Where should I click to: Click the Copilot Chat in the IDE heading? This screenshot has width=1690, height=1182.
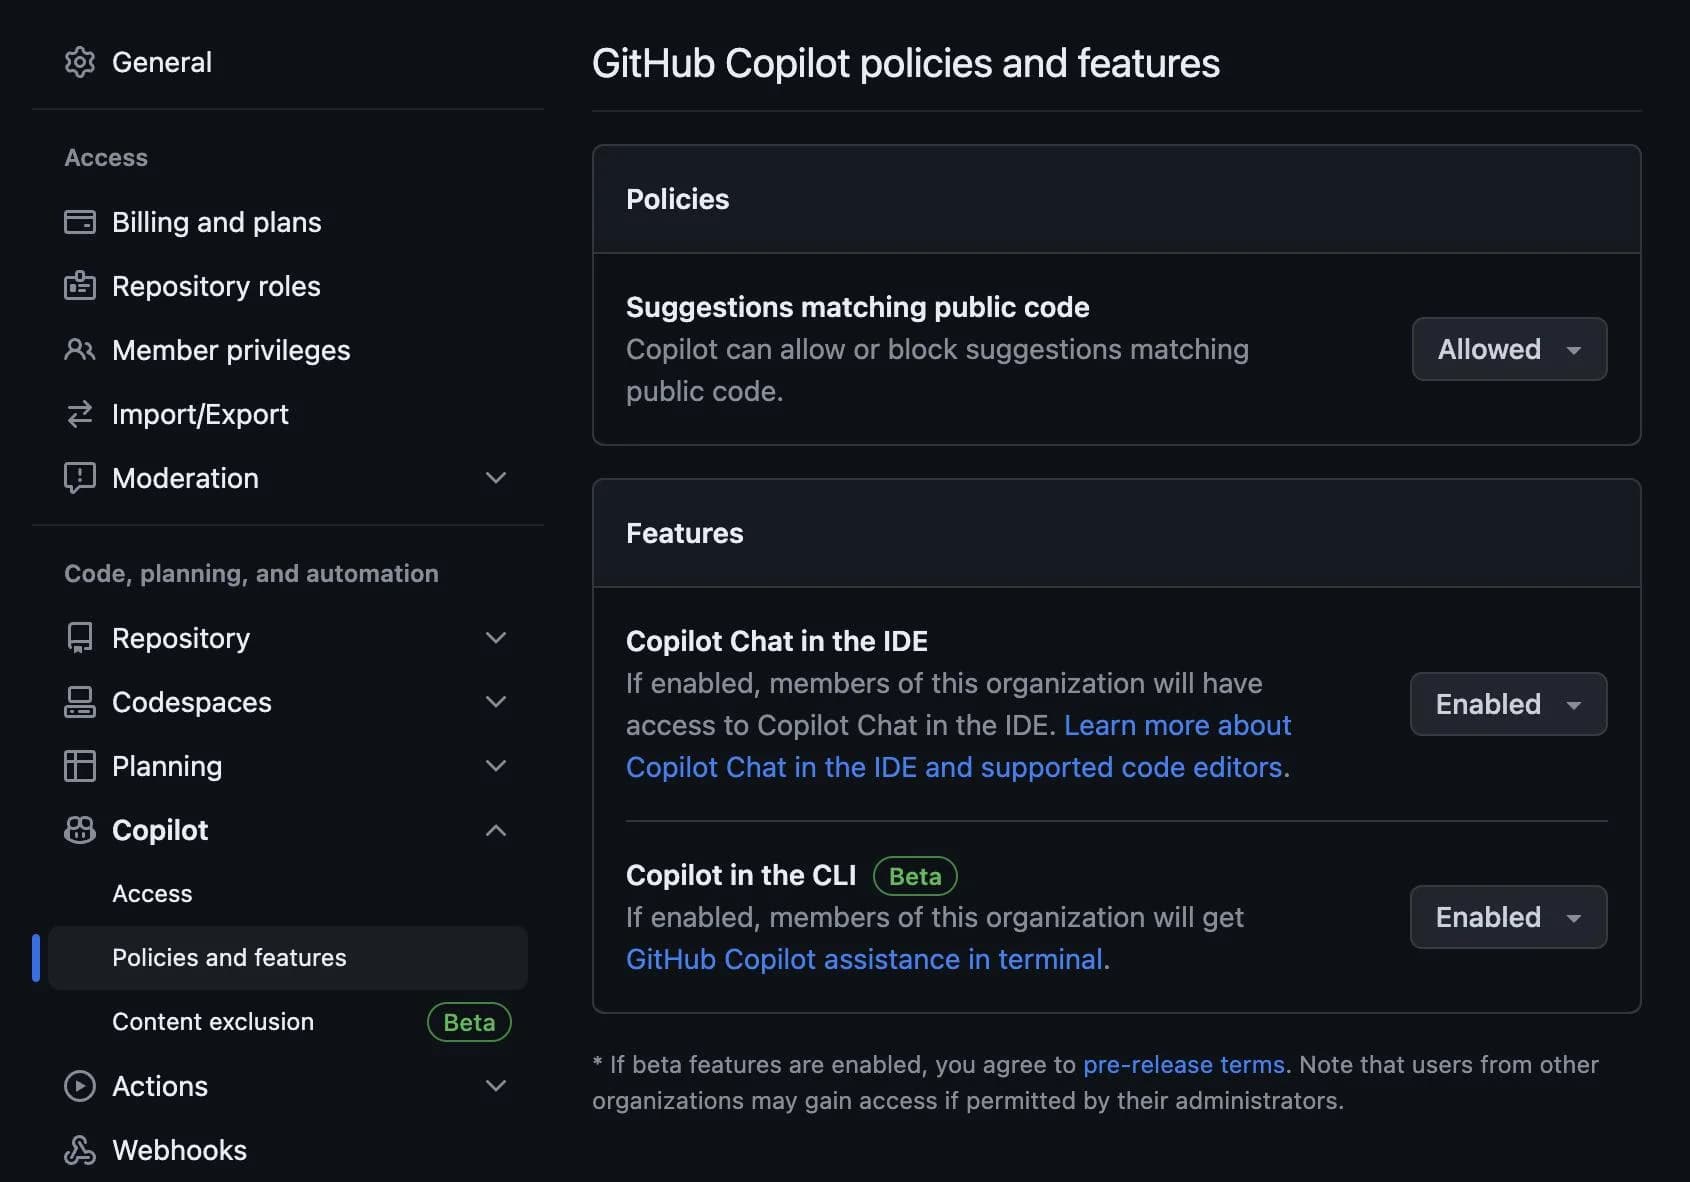coord(777,641)
